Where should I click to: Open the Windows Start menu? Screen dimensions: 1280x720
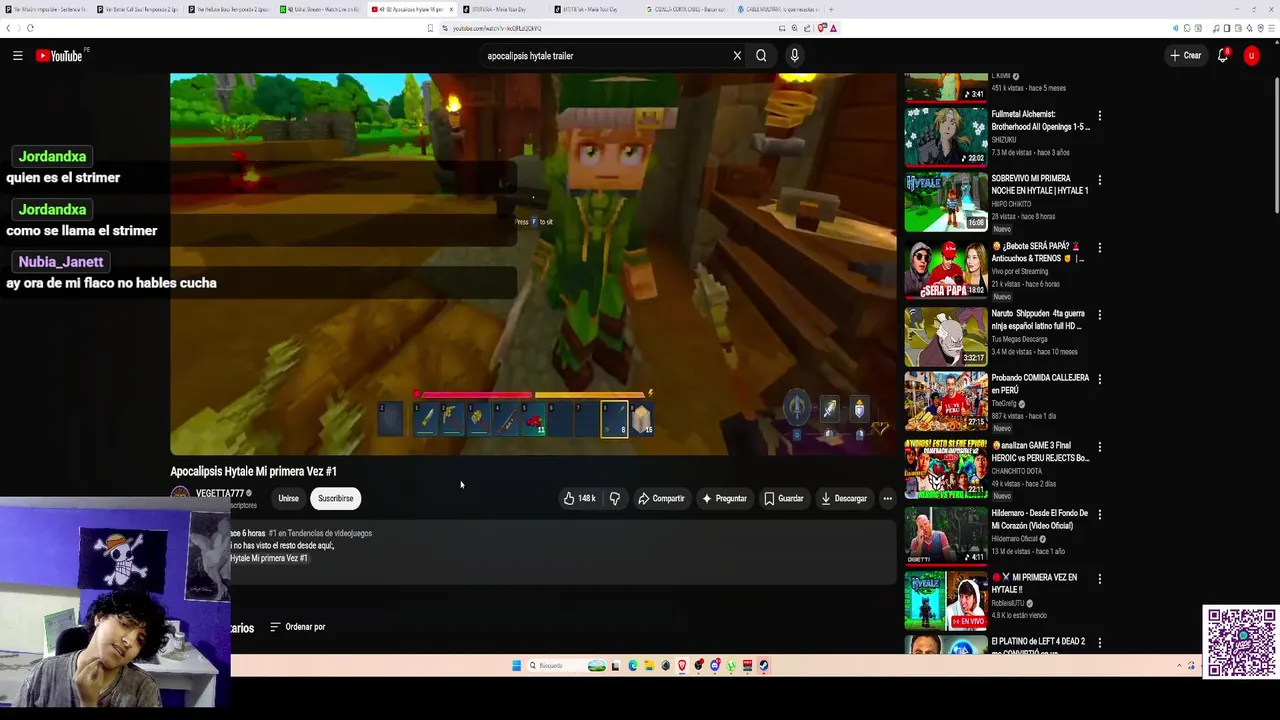(x=517, y=665)
